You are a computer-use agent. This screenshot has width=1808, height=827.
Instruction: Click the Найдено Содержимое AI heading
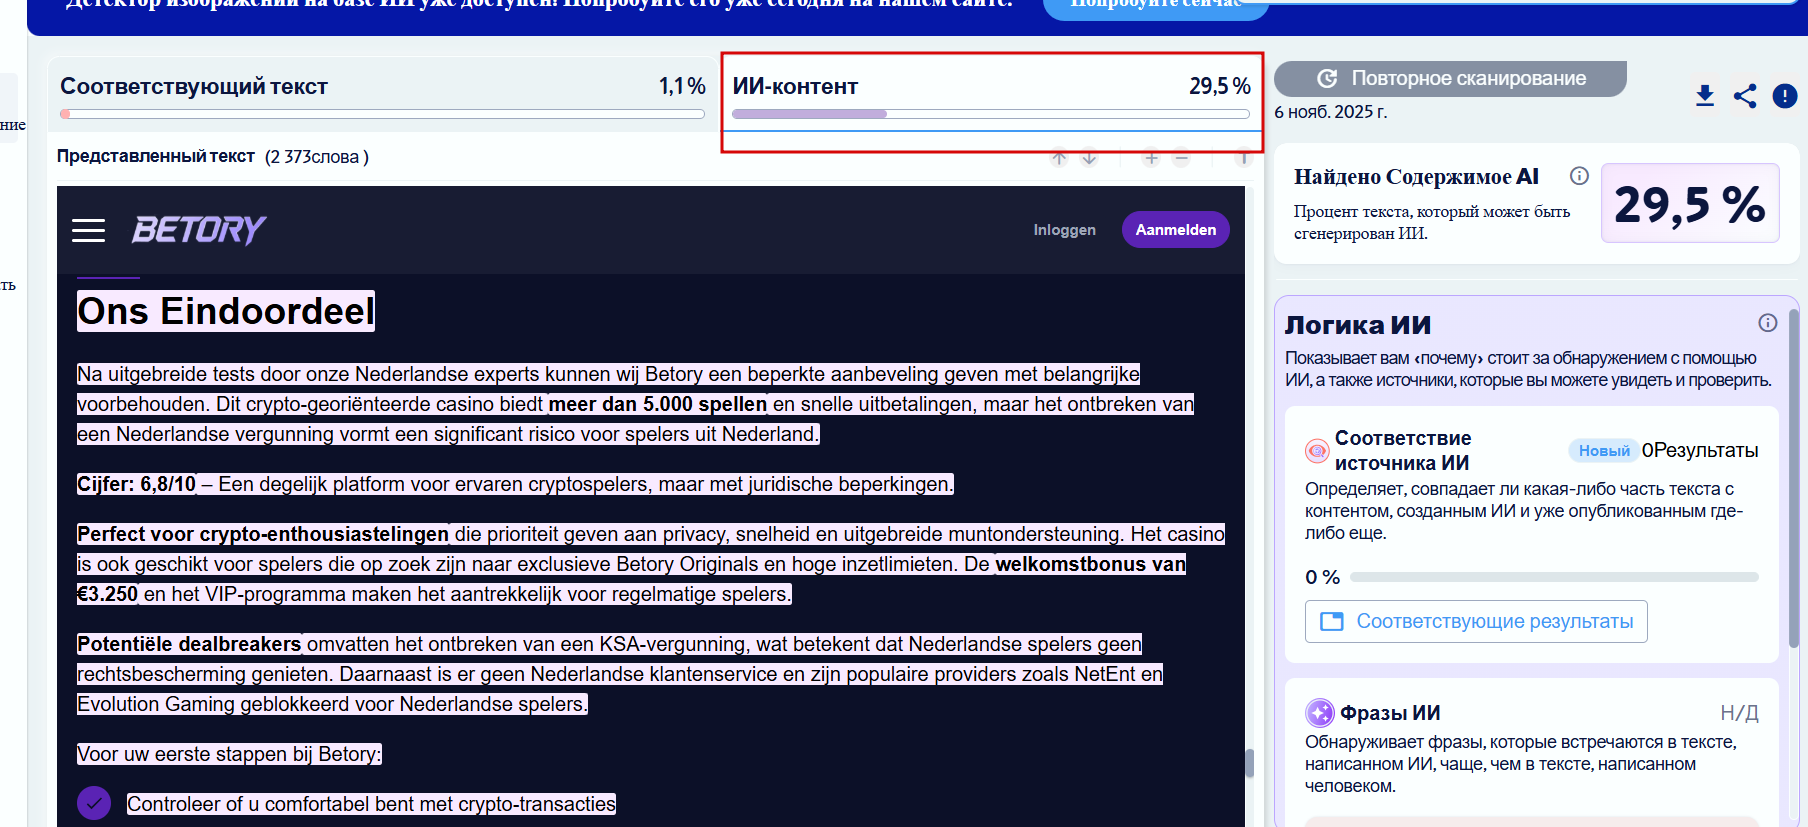point(1416,177)
